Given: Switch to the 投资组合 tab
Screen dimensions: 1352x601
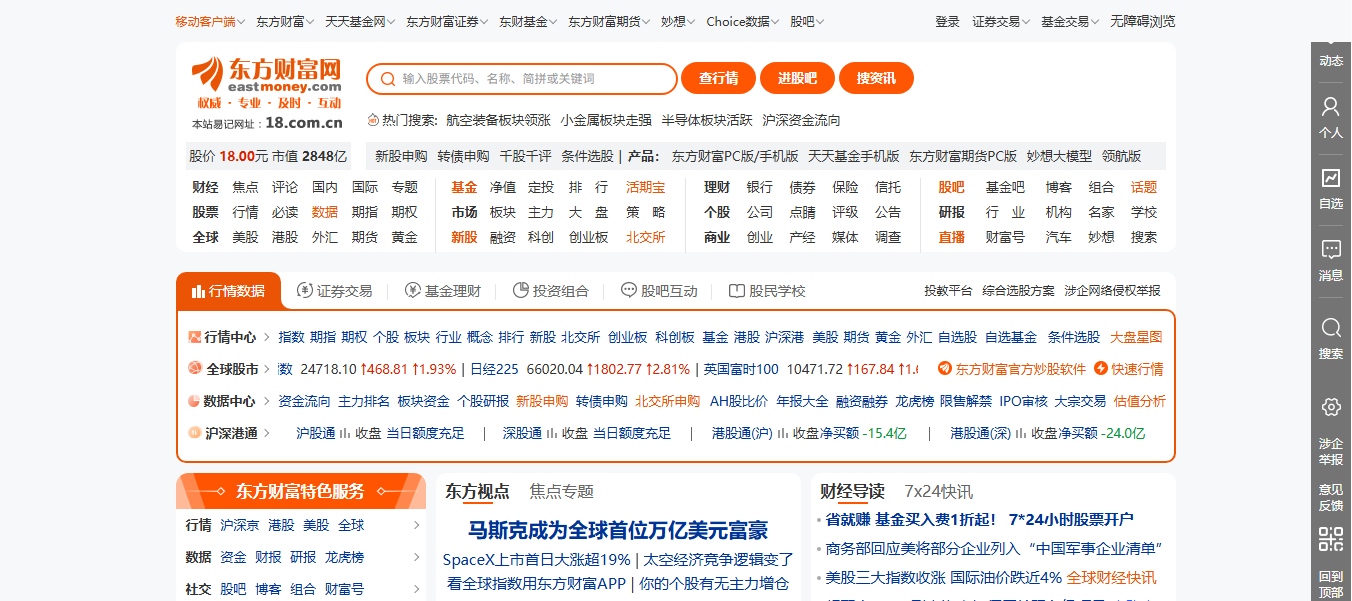Looking at the screenshot, I should [x=551, y=291].
